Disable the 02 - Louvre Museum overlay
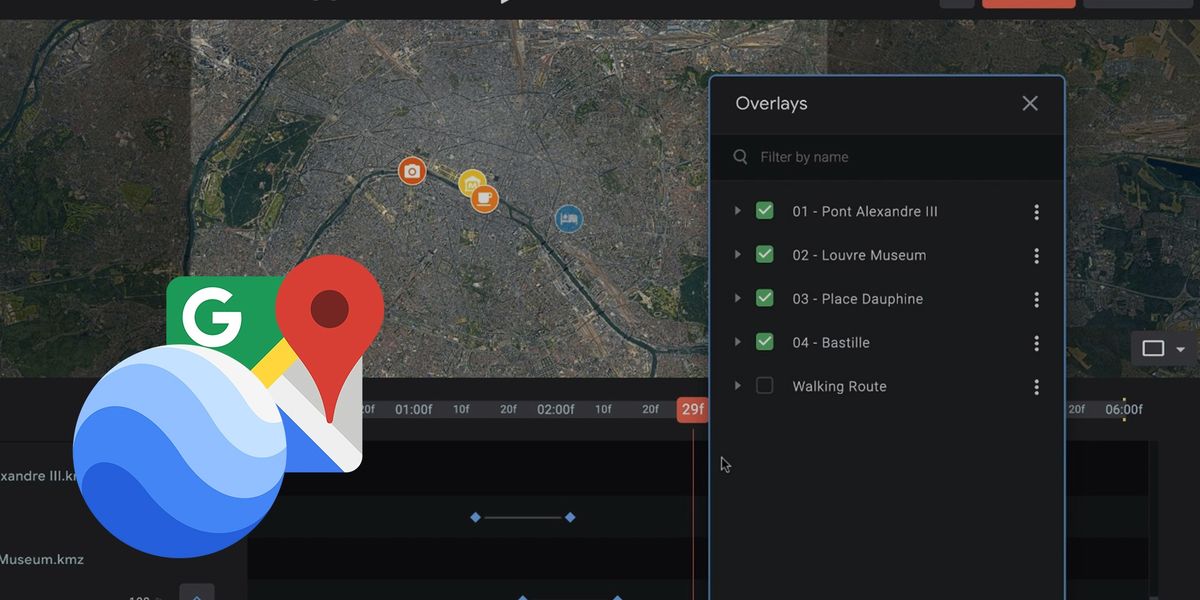 (x=764, y=254)
